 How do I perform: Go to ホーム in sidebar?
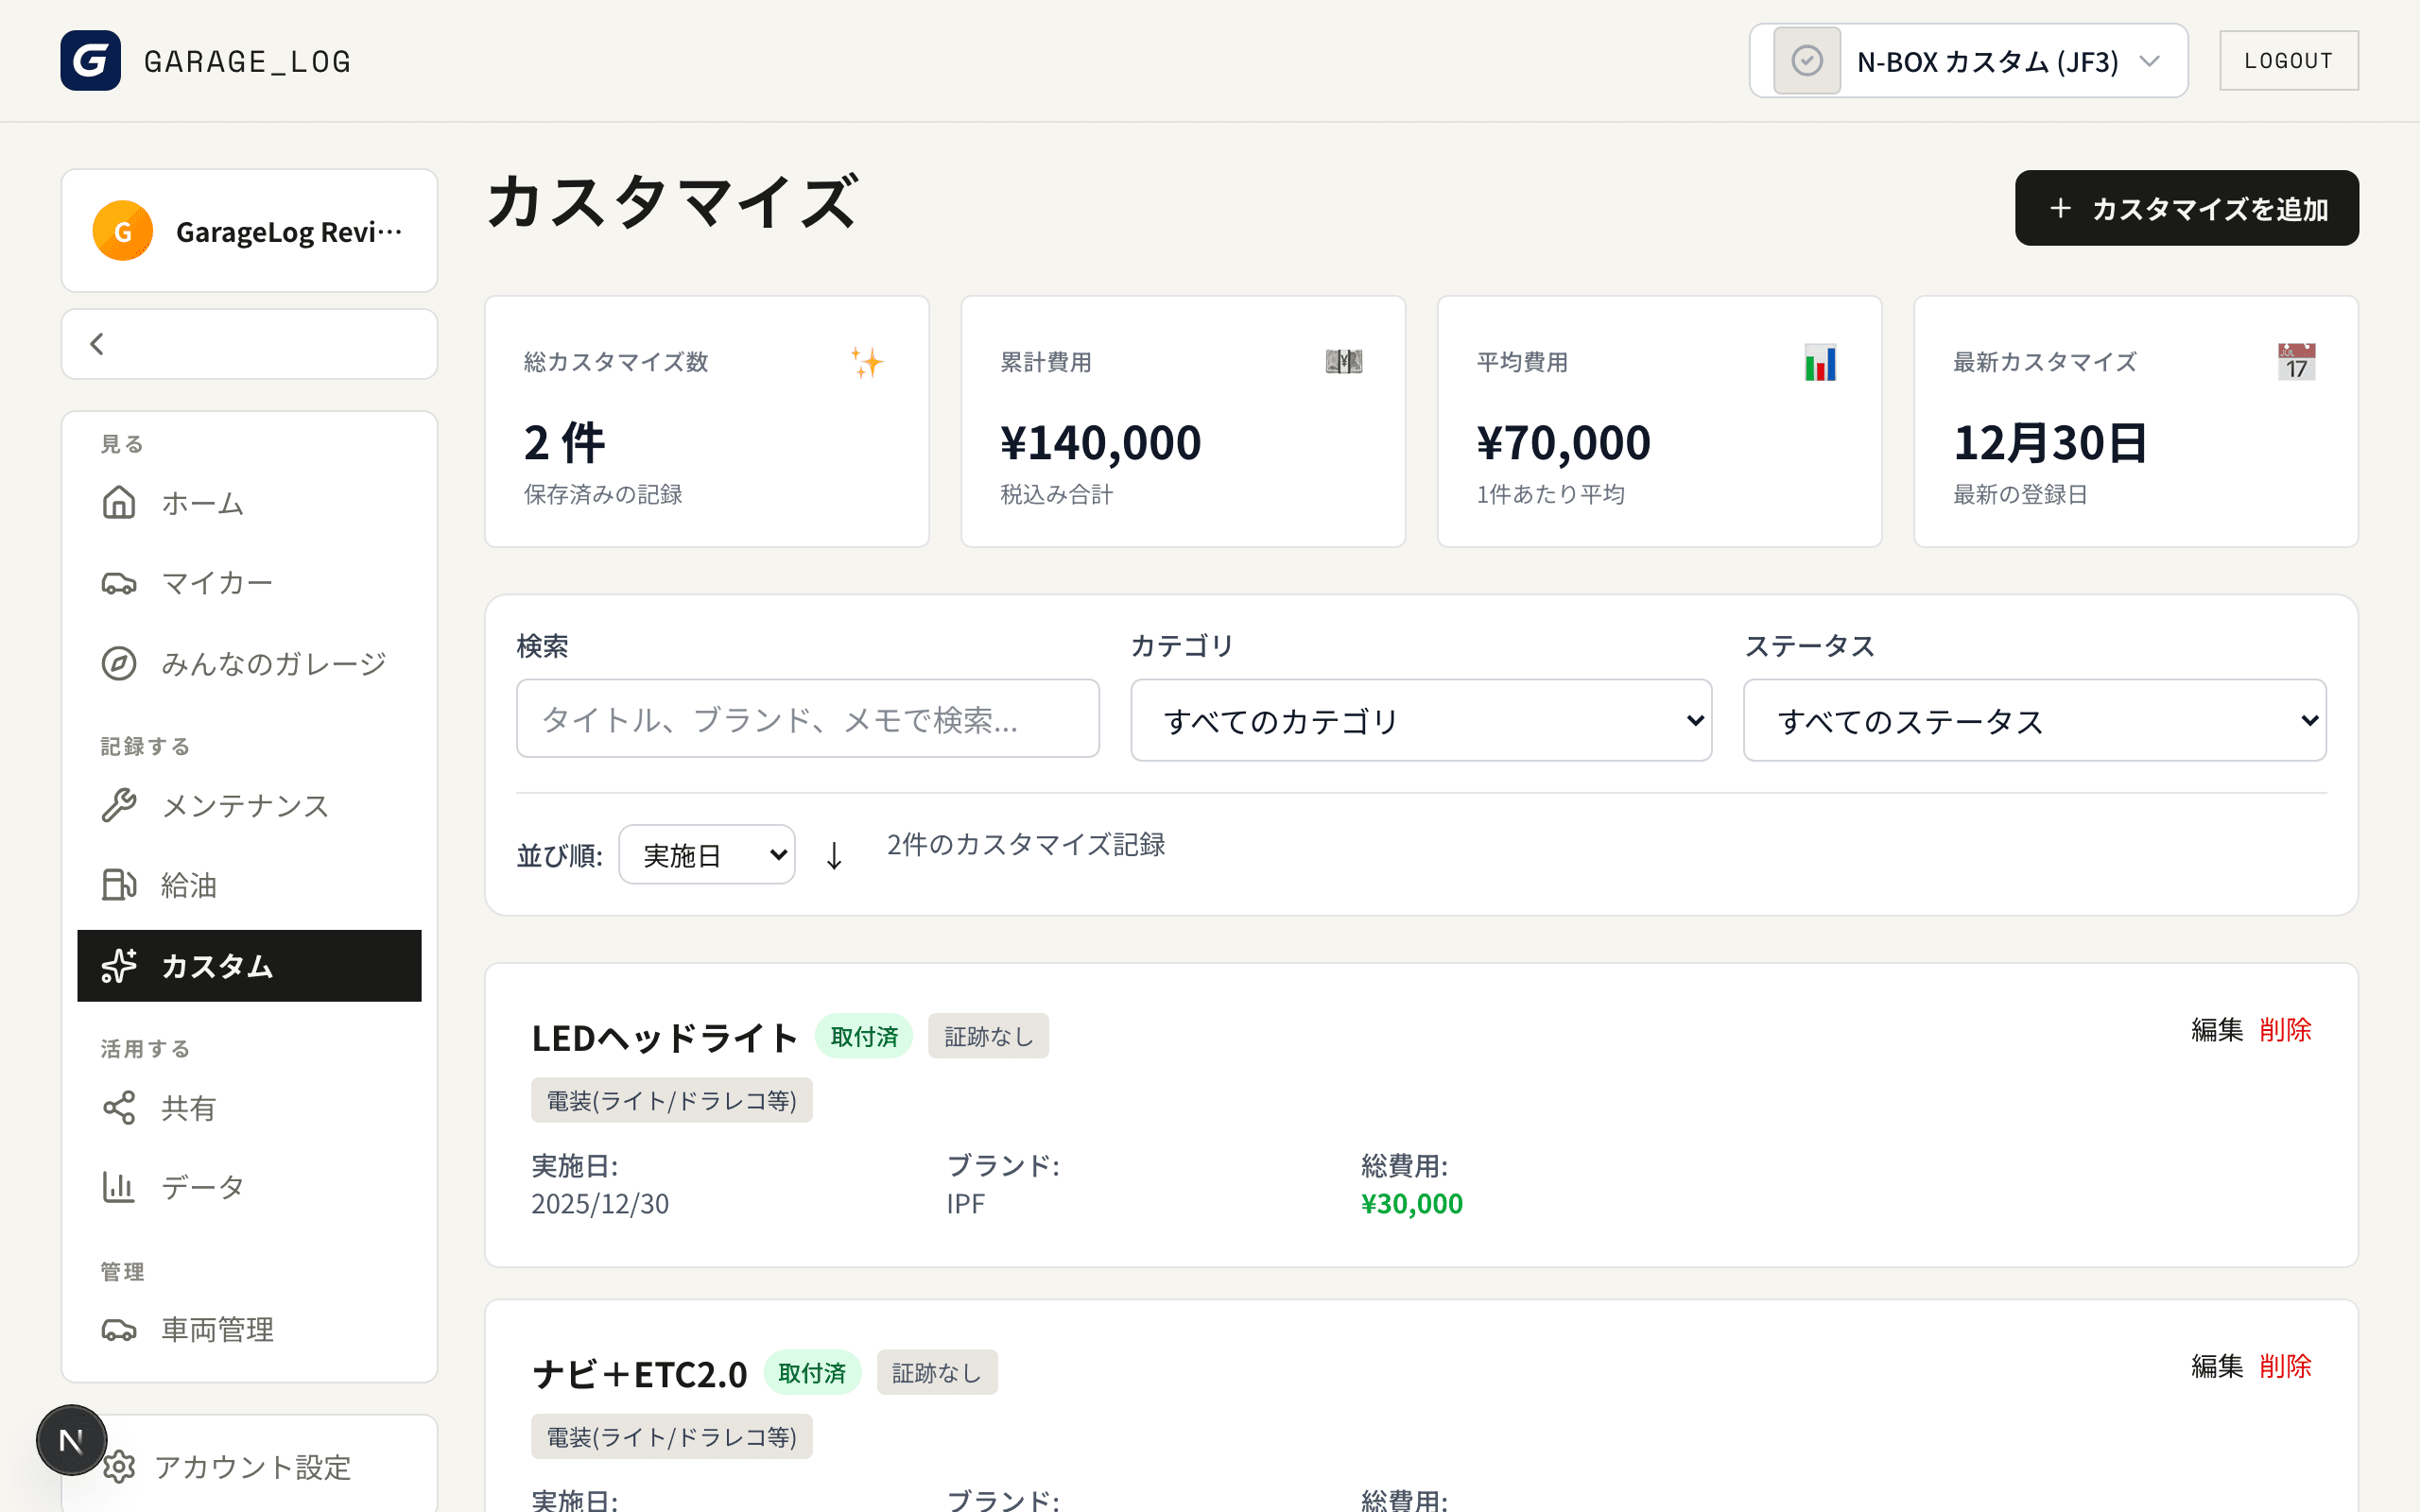coord(250,502)
